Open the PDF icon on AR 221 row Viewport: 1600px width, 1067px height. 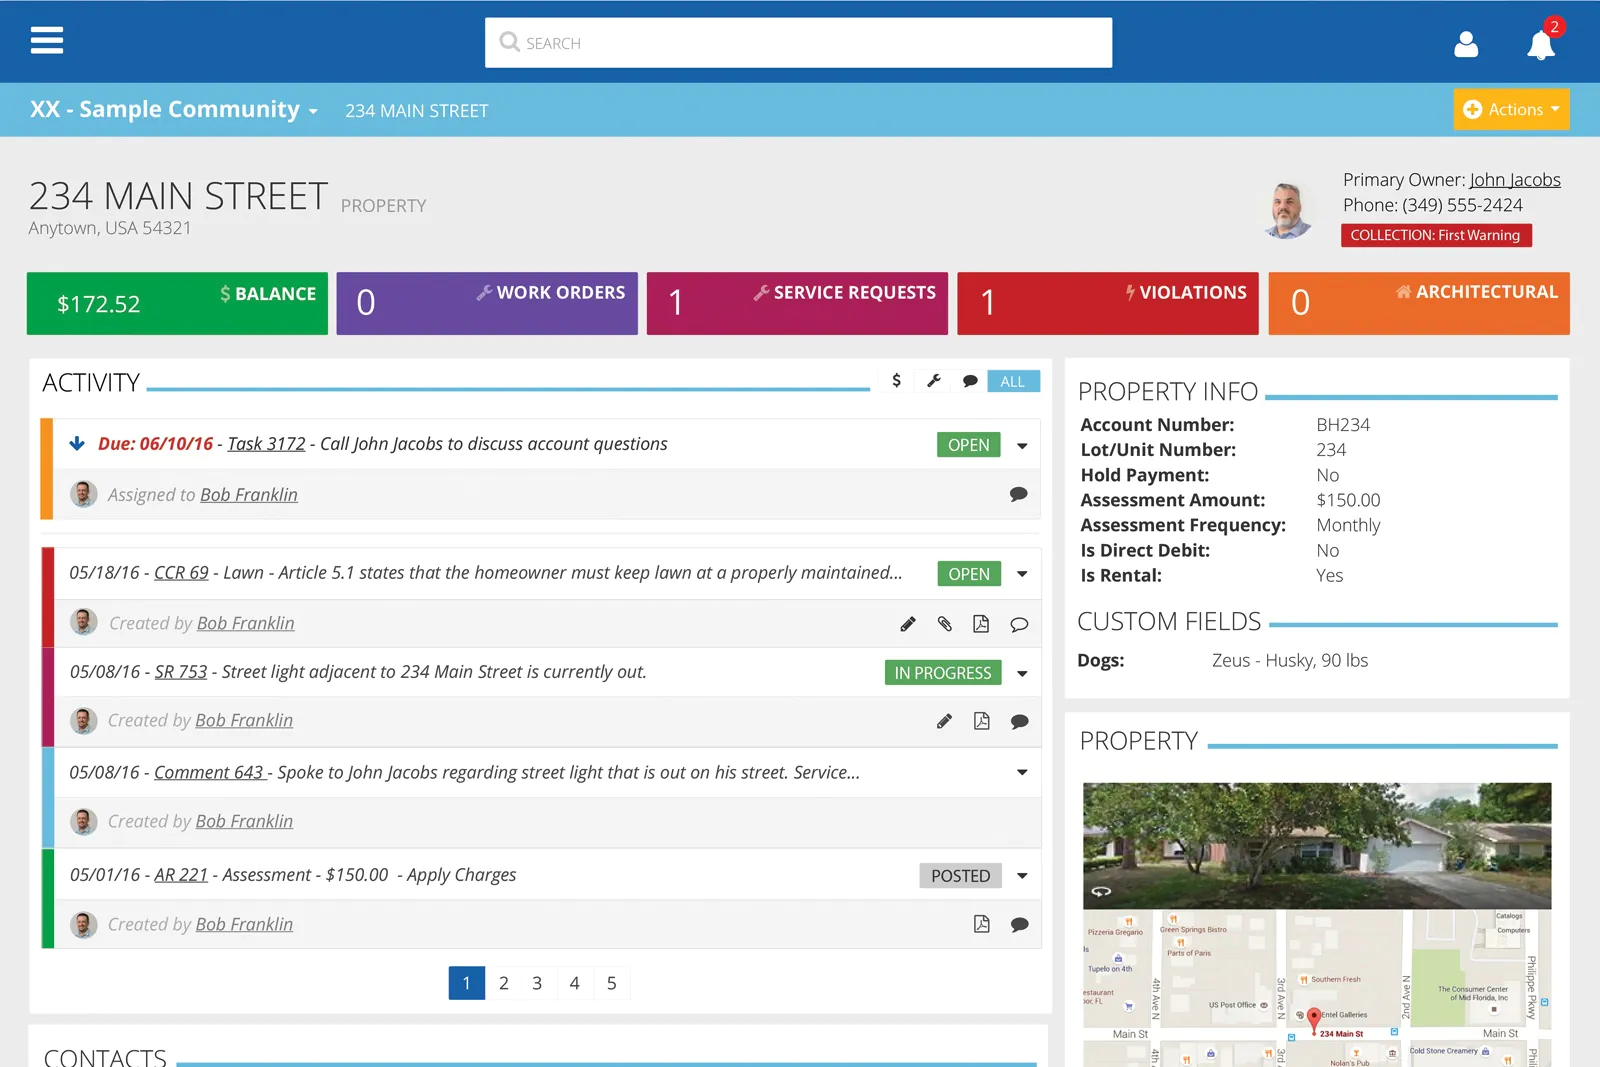click(x=981, y=924)
